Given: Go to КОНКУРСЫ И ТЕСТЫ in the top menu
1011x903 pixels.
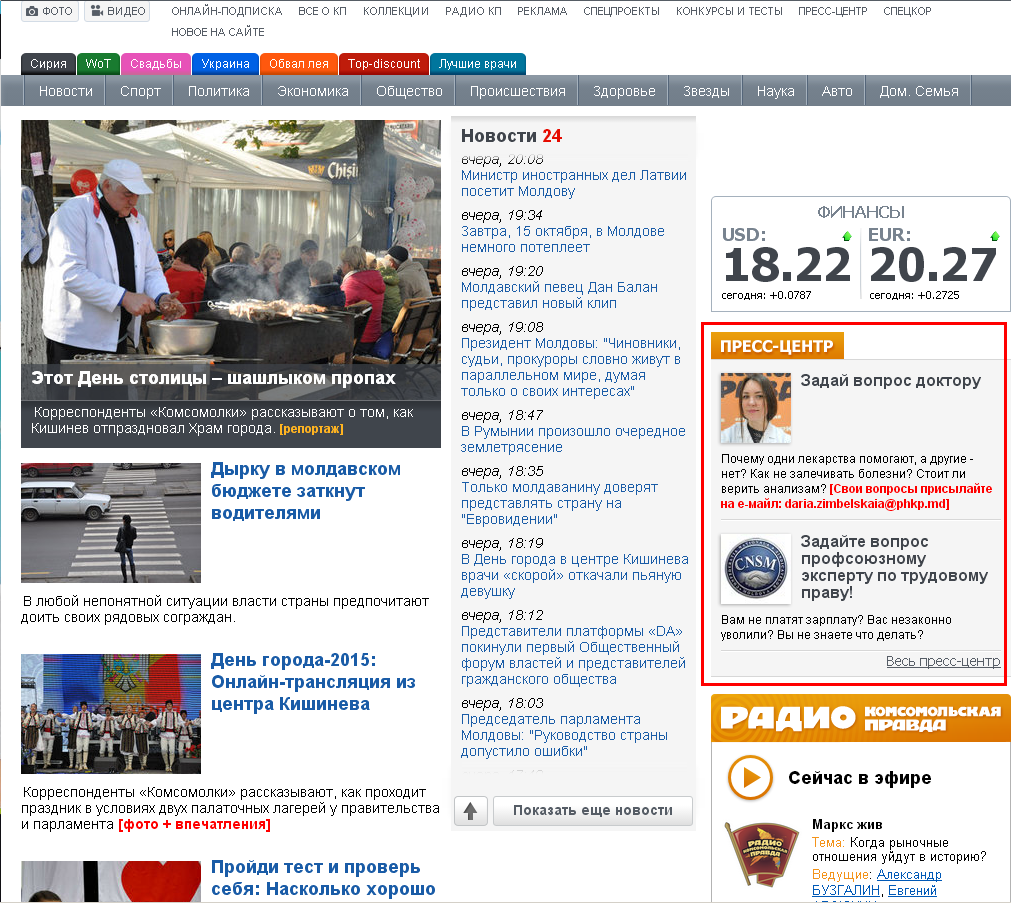Looking at the screenshot, I should click(729, 11).
